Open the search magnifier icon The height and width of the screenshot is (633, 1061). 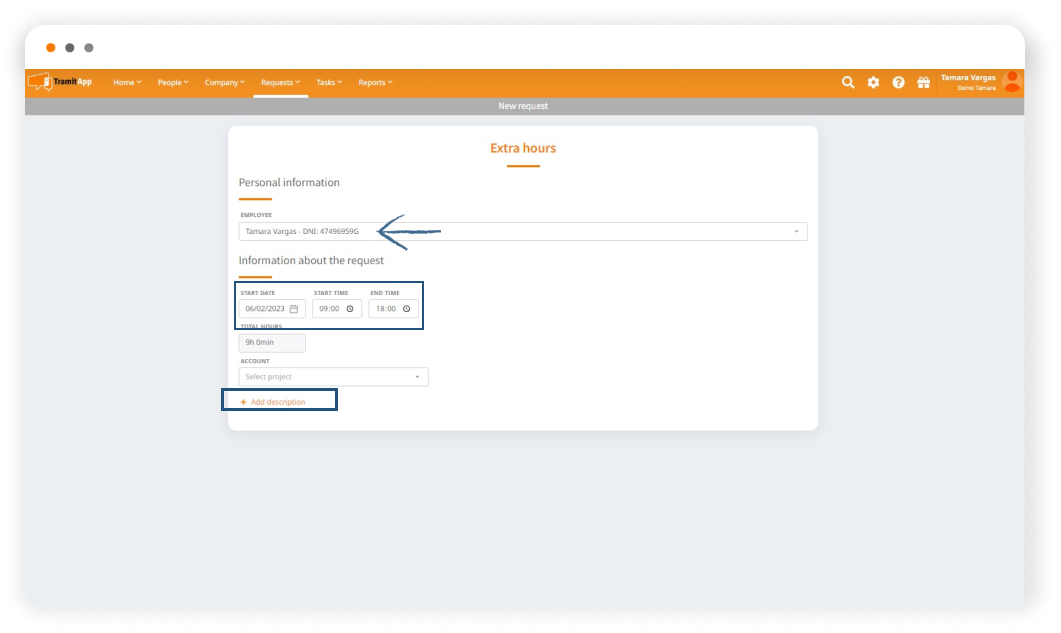[x=848, y=82]
